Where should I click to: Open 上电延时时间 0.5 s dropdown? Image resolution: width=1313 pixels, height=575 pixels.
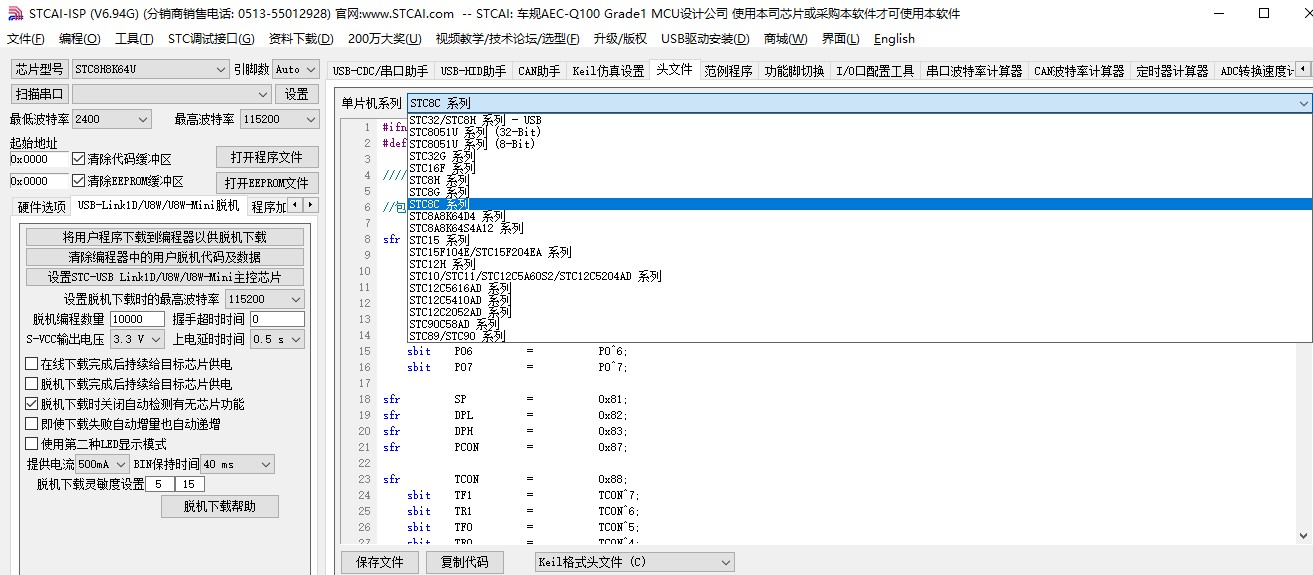pyautogui.click(x=277, y=339)
